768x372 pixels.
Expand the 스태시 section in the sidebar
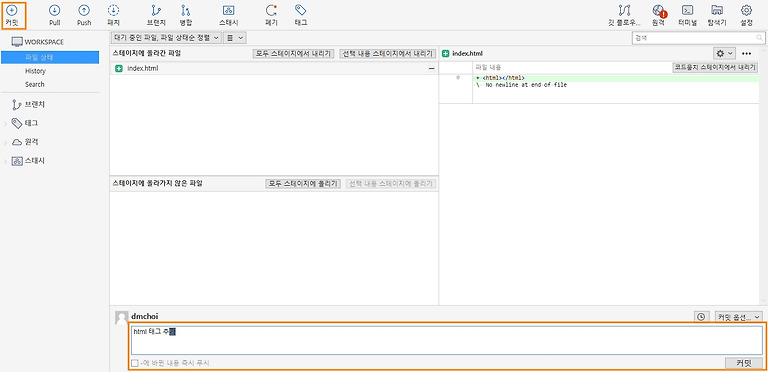(5, 161)
